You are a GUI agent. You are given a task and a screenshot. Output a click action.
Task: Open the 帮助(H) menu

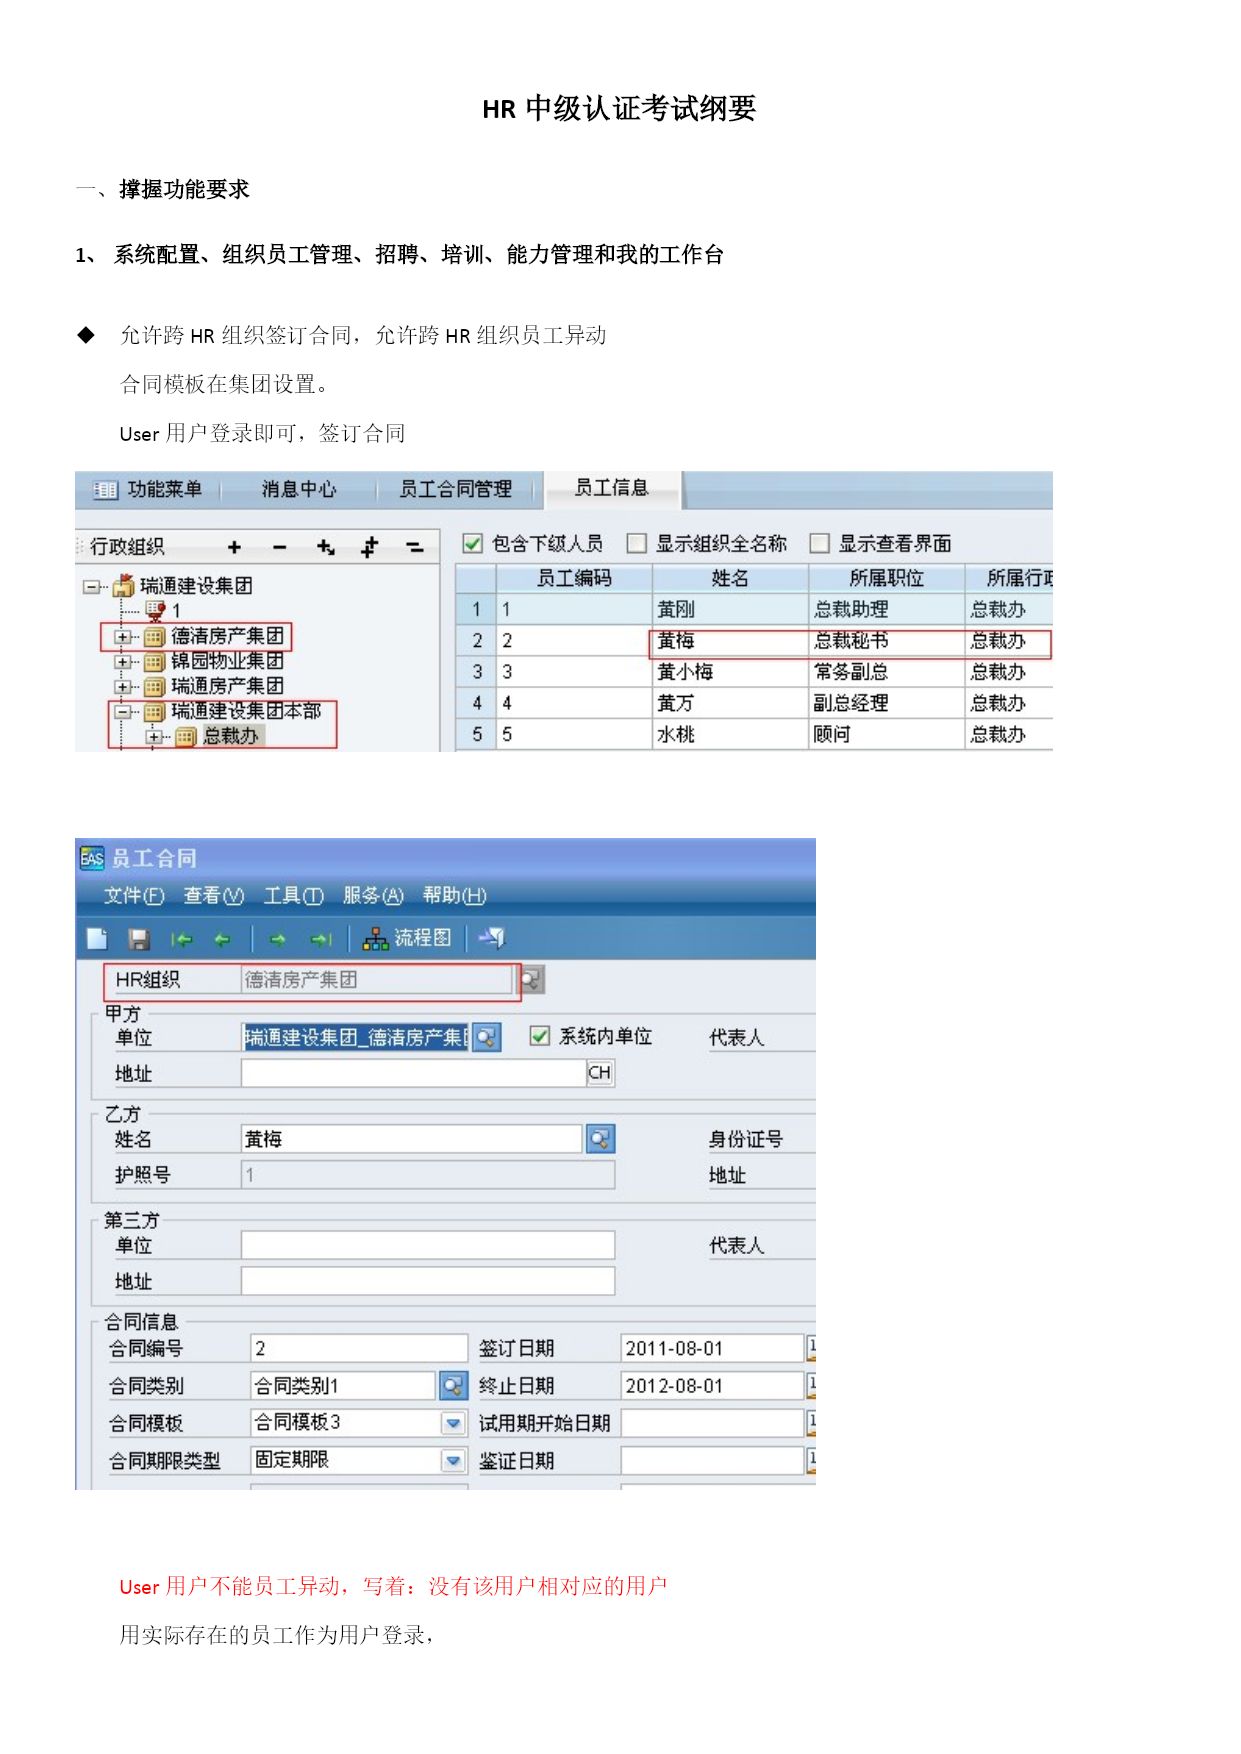point(454,895)
